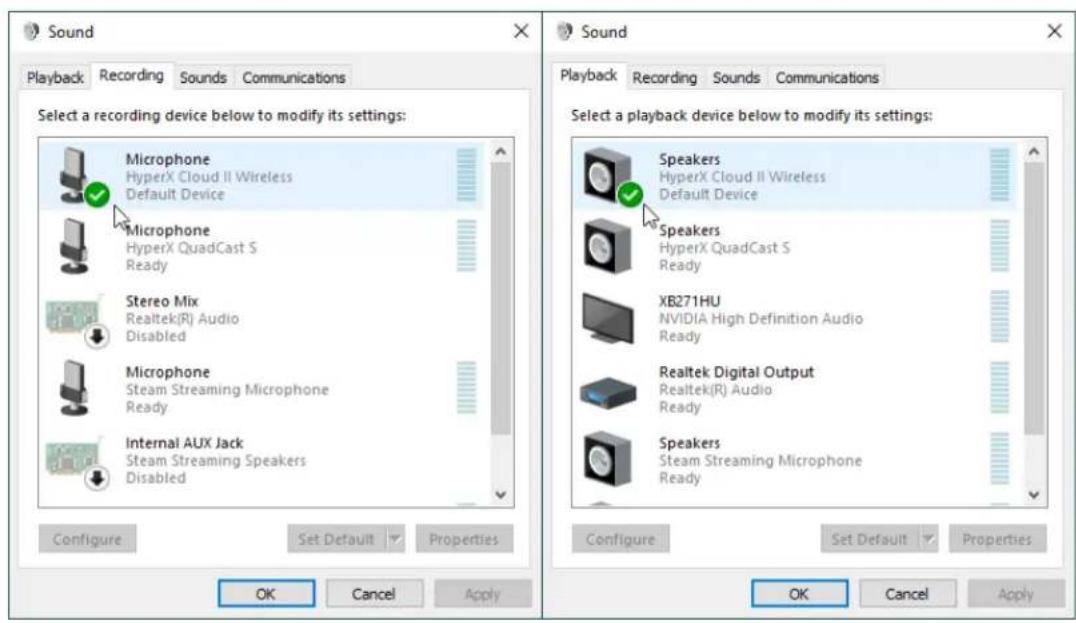
Task: Select HyperX Cloud II Wireless microphone icon
Action: (74, 176)
